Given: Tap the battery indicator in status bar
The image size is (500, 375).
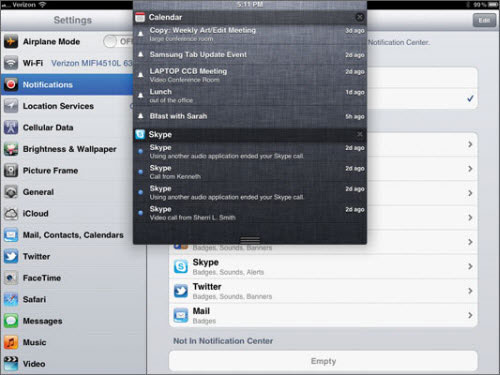Looking at the screenshot, I should [x=492, y=4].
